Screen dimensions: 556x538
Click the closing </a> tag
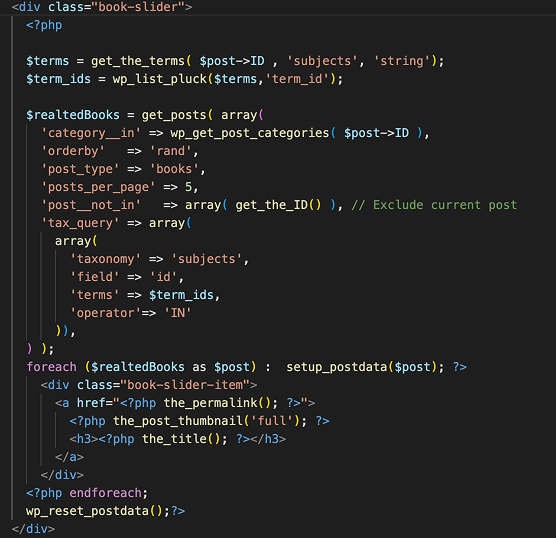(70, 457)
